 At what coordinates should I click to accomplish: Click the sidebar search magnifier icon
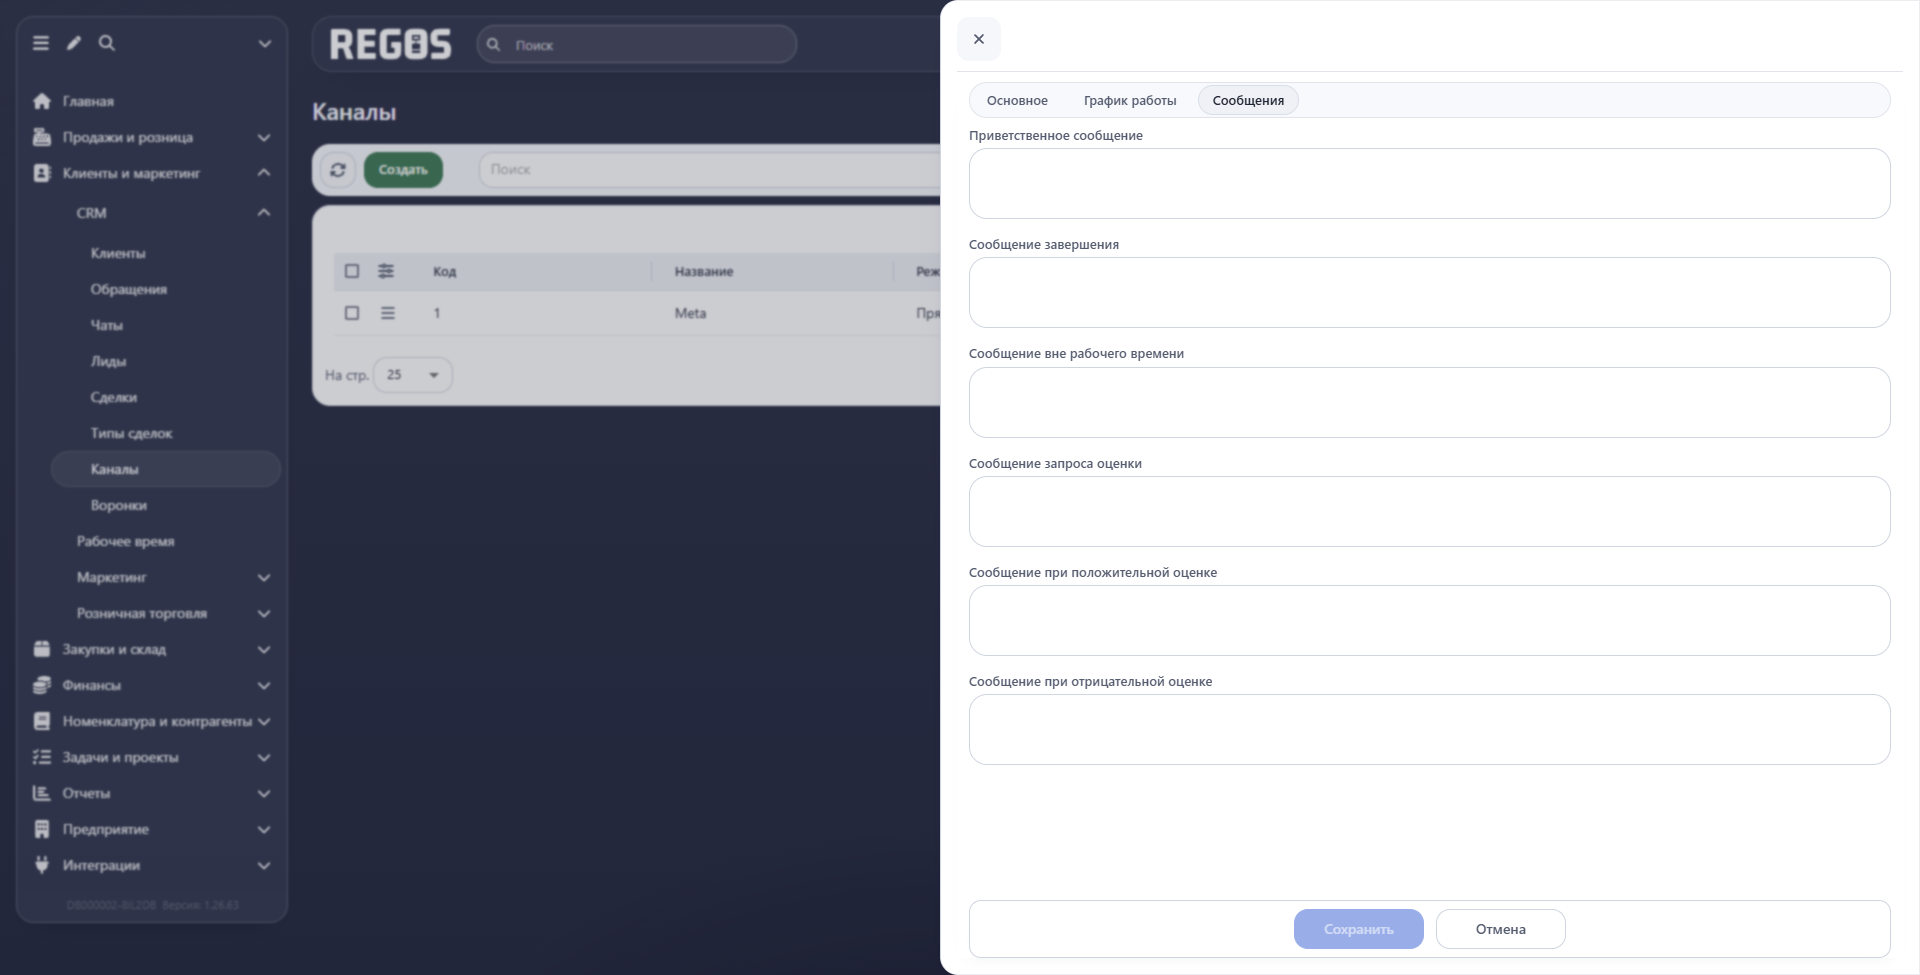107,43
